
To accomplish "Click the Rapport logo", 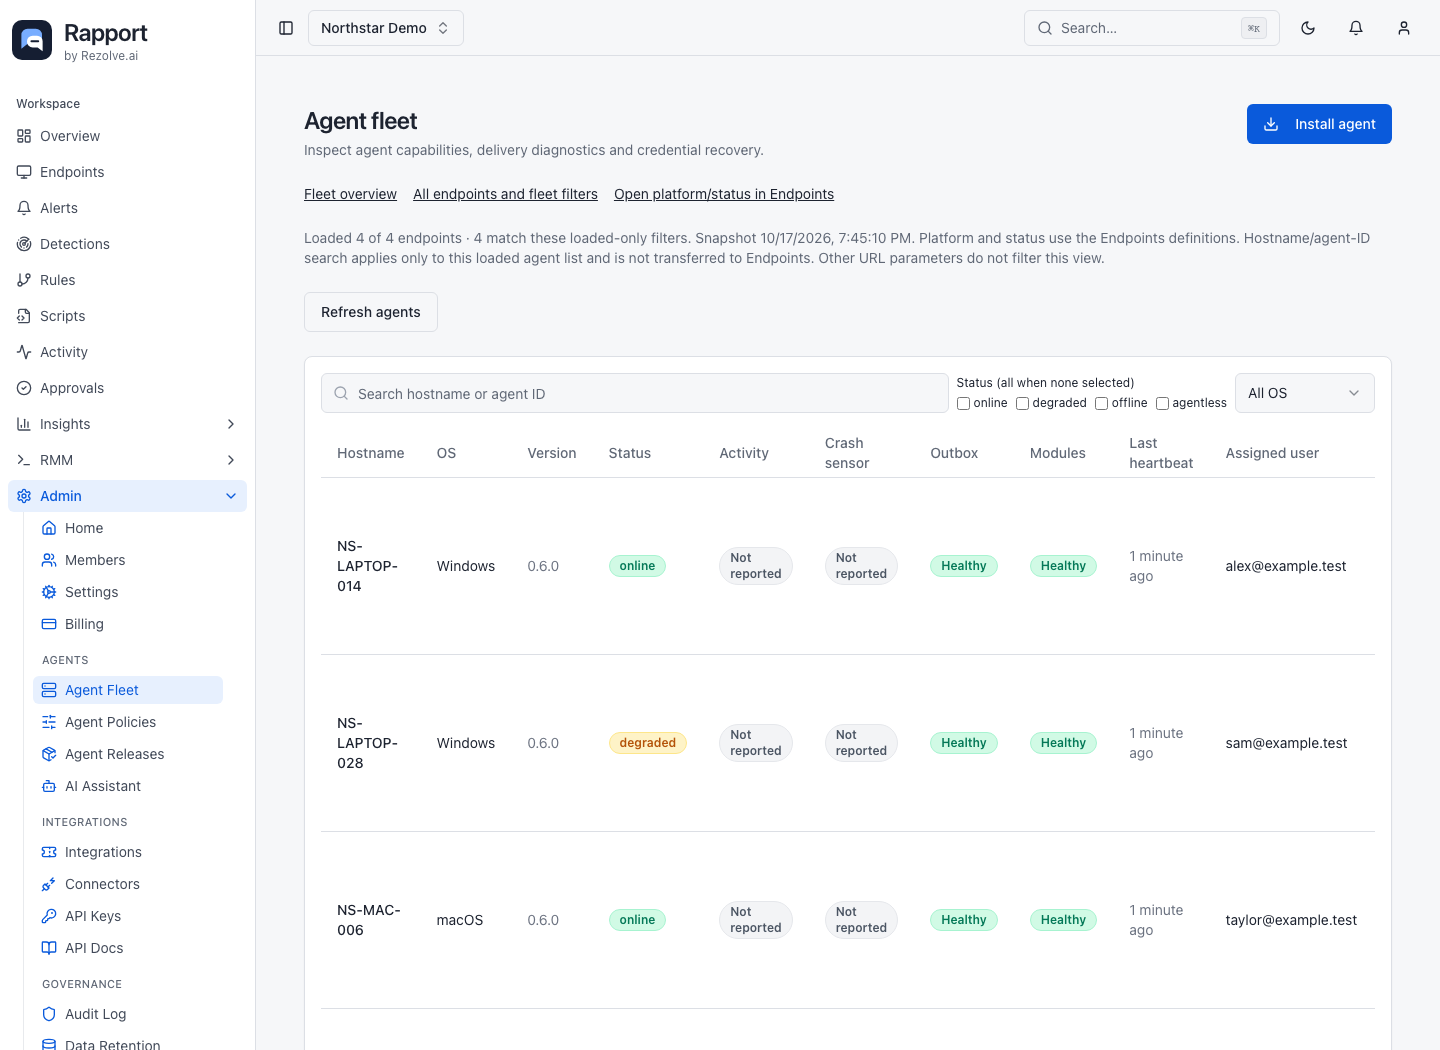I will click(32, 40).
